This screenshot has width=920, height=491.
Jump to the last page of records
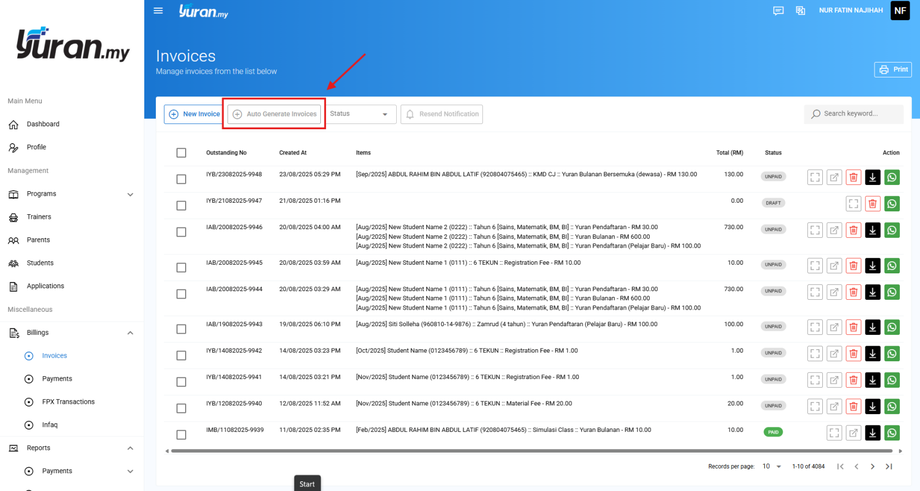click(889, 467)
